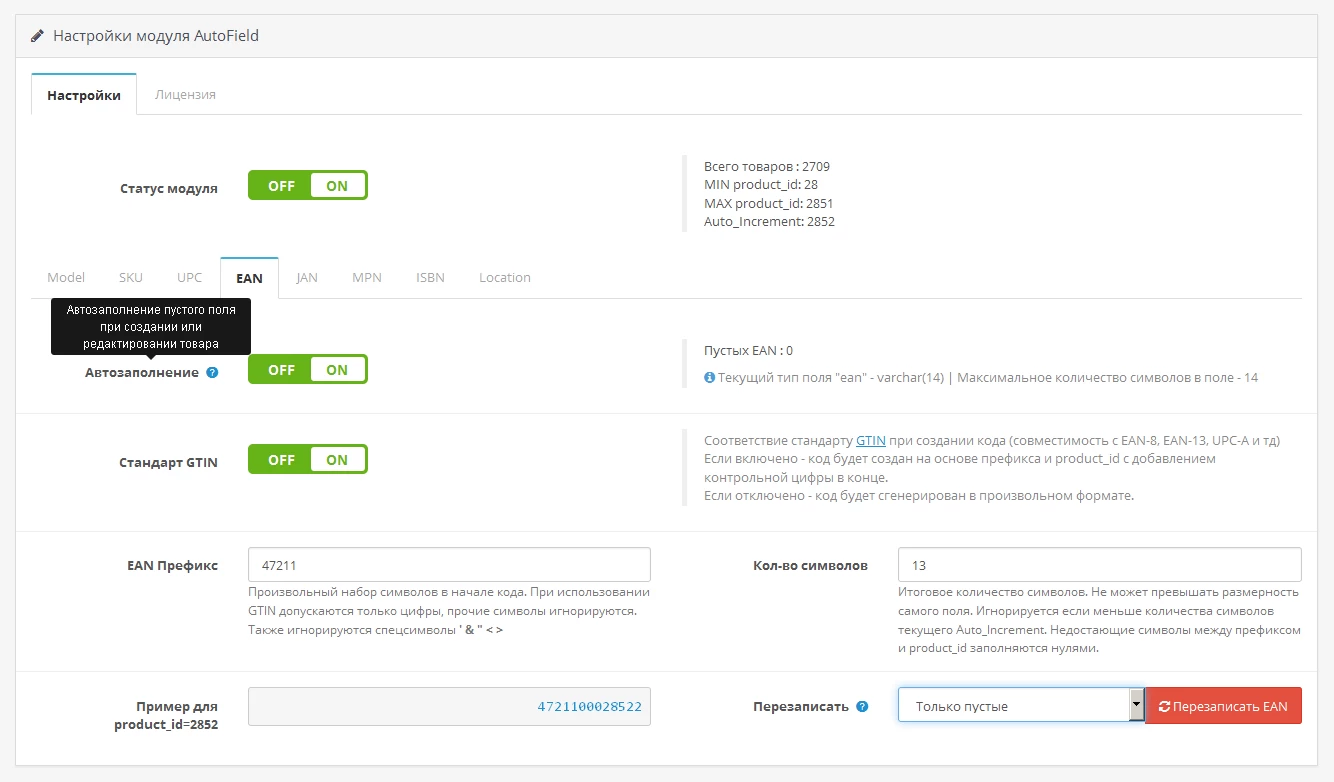Screen dimensions: 1334x782
Task: Switch to the ISBN tab
Action: point(430,277)
